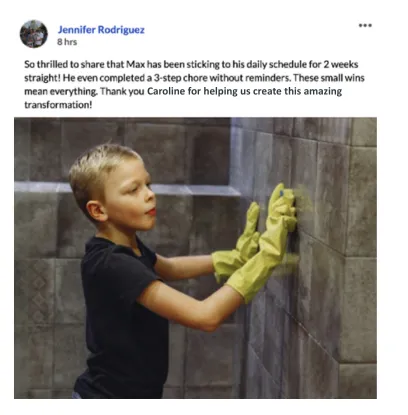
Task: Click Jennifer Rodriguez's round profile picture
Action: (34, 34)
